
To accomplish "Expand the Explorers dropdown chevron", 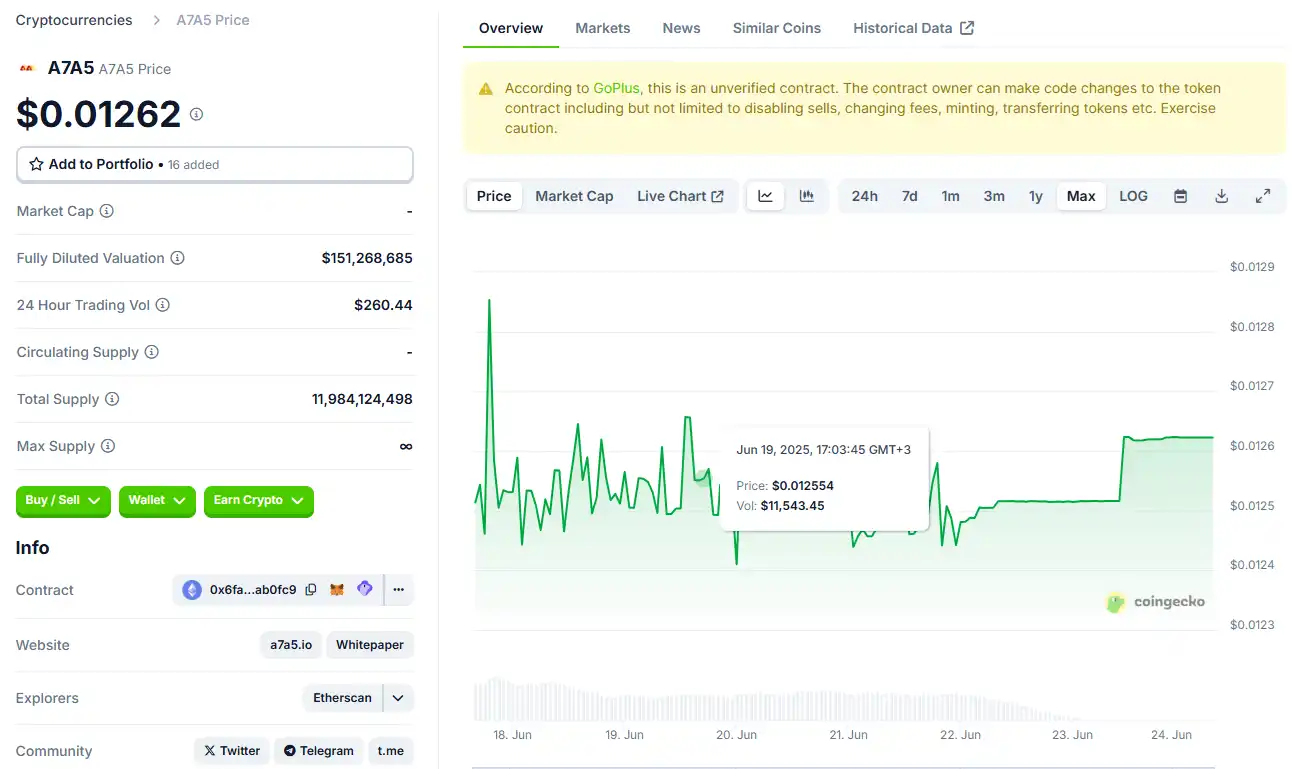I will point(397,697).
